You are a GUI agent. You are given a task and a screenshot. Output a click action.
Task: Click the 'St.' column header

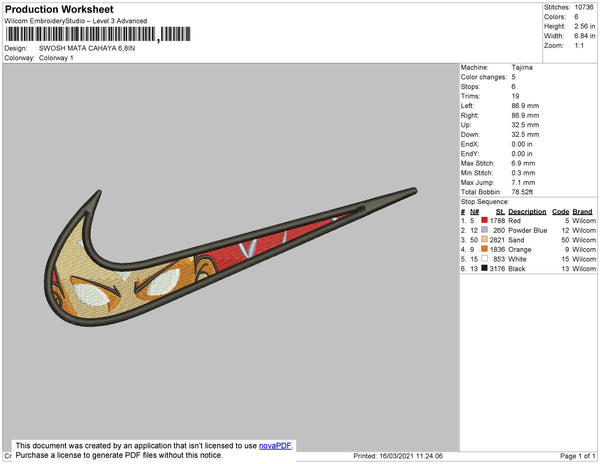coord(500,212)
